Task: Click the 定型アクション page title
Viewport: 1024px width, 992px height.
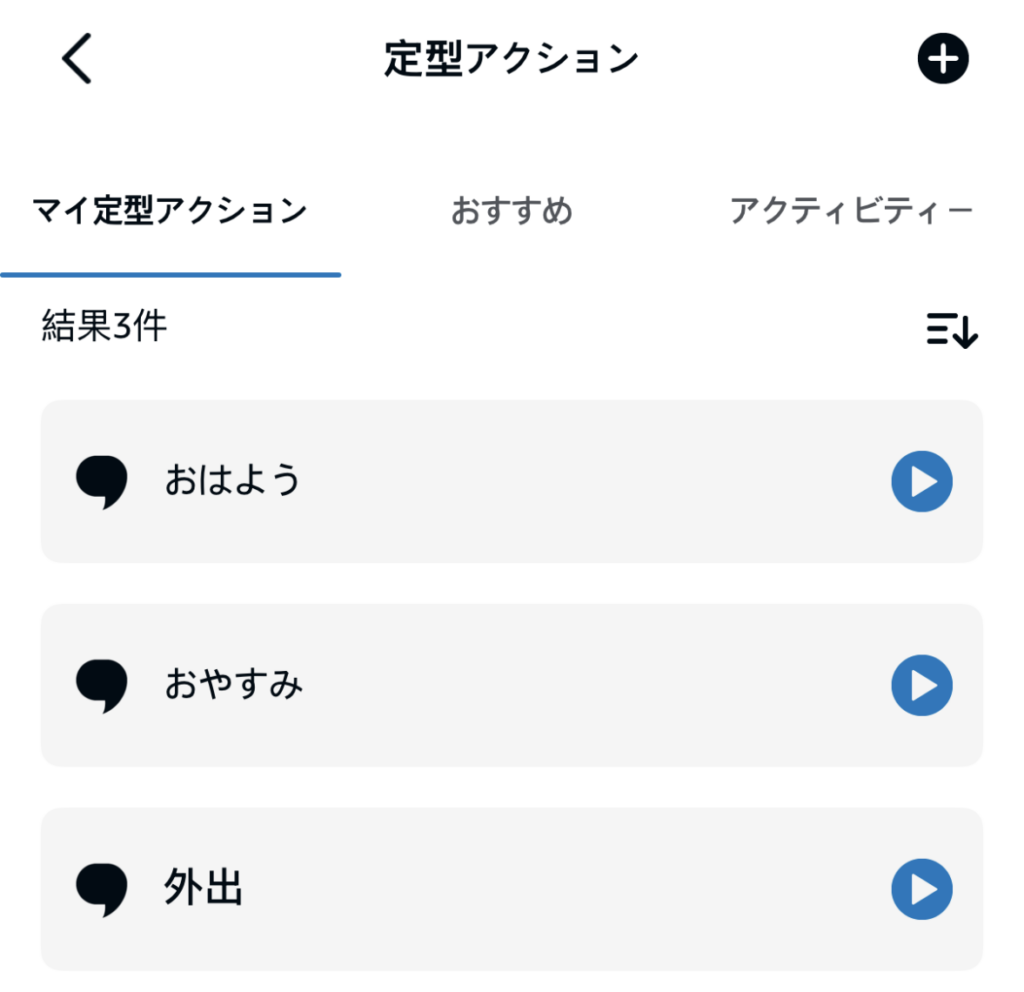Action: pos(511,59)
